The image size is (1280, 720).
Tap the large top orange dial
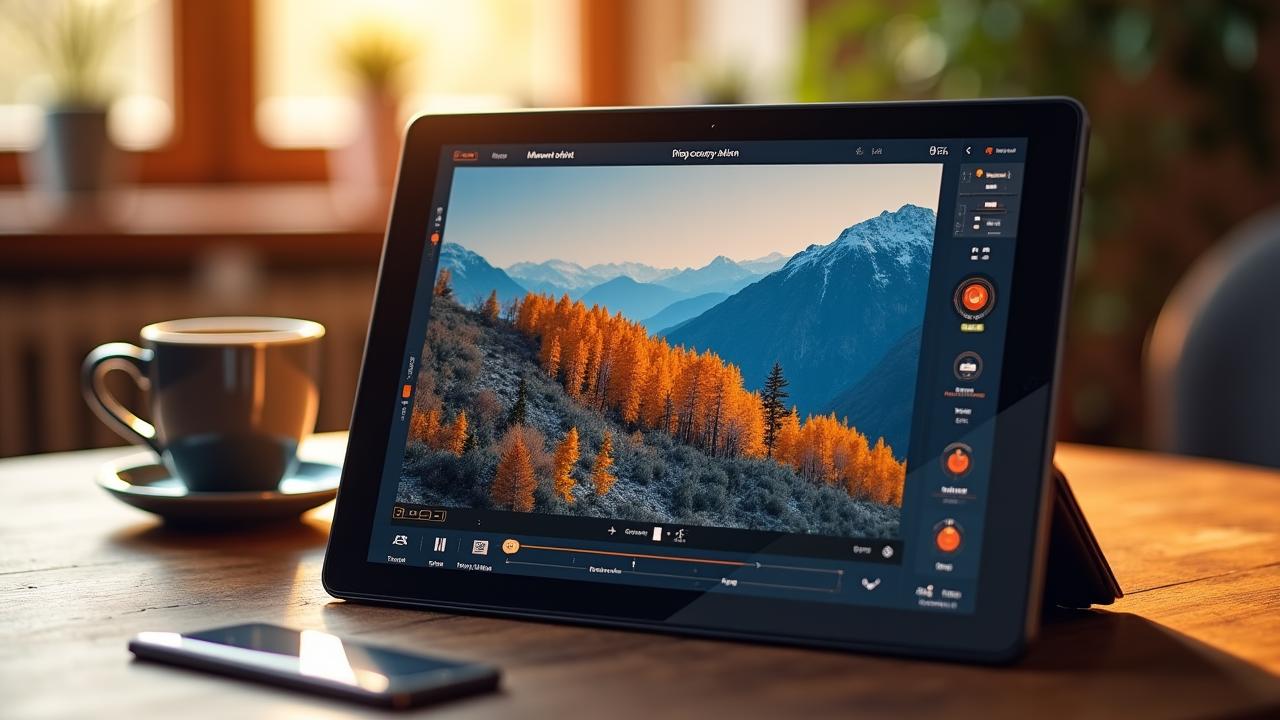coord(973,297)
